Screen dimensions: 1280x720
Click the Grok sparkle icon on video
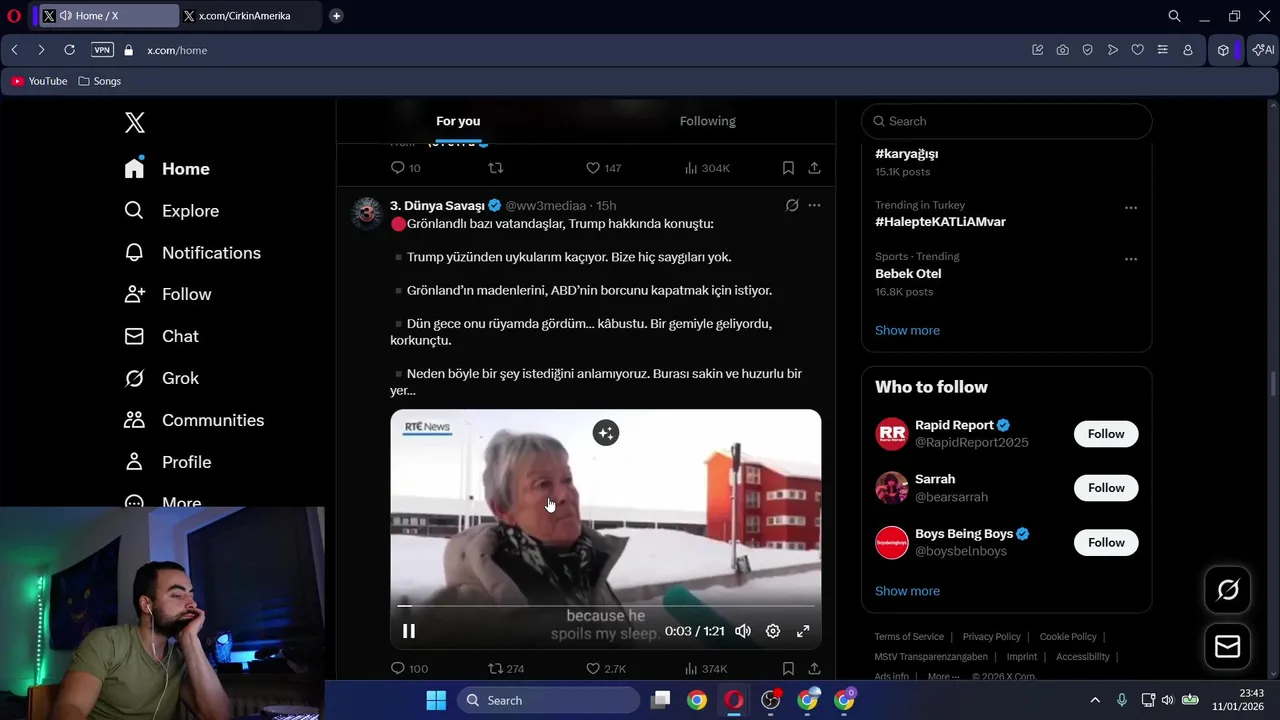(605, 433)
